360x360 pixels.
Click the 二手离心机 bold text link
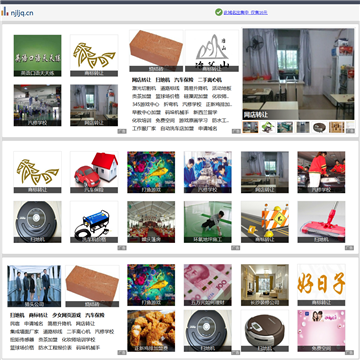click(x=210, y=80)
